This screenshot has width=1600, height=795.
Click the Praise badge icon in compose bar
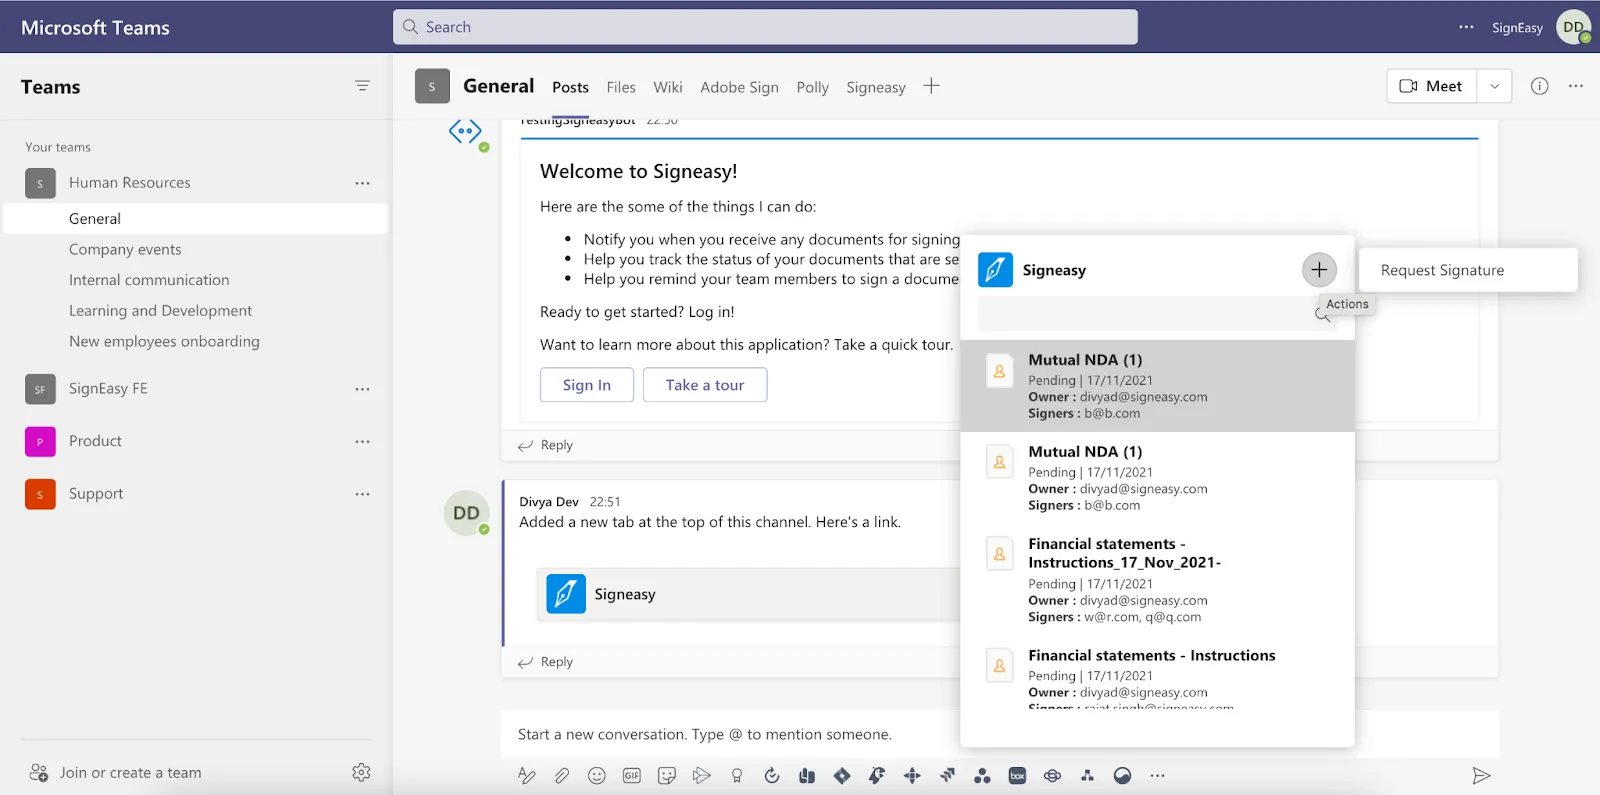(x=737, y=776)
